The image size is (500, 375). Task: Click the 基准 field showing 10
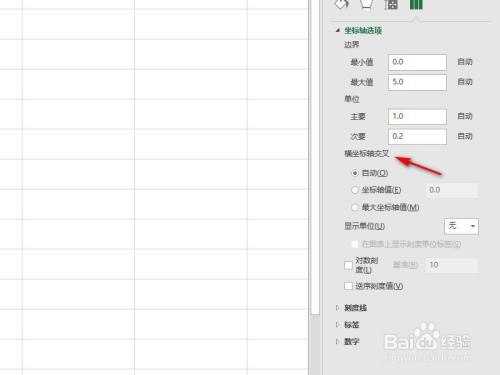tap(452, 265)
